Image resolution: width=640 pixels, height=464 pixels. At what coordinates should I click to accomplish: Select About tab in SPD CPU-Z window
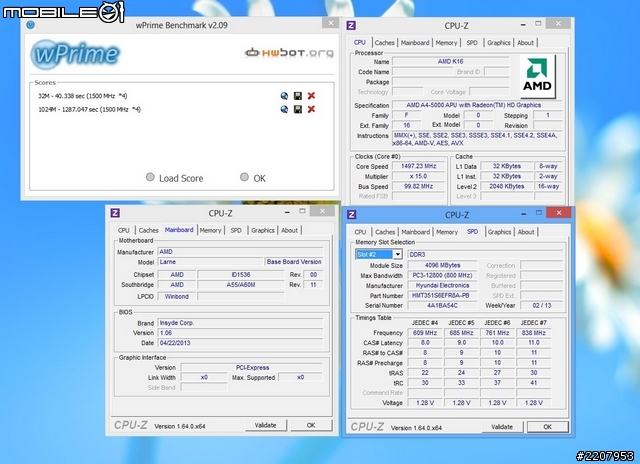click(526, 232)
